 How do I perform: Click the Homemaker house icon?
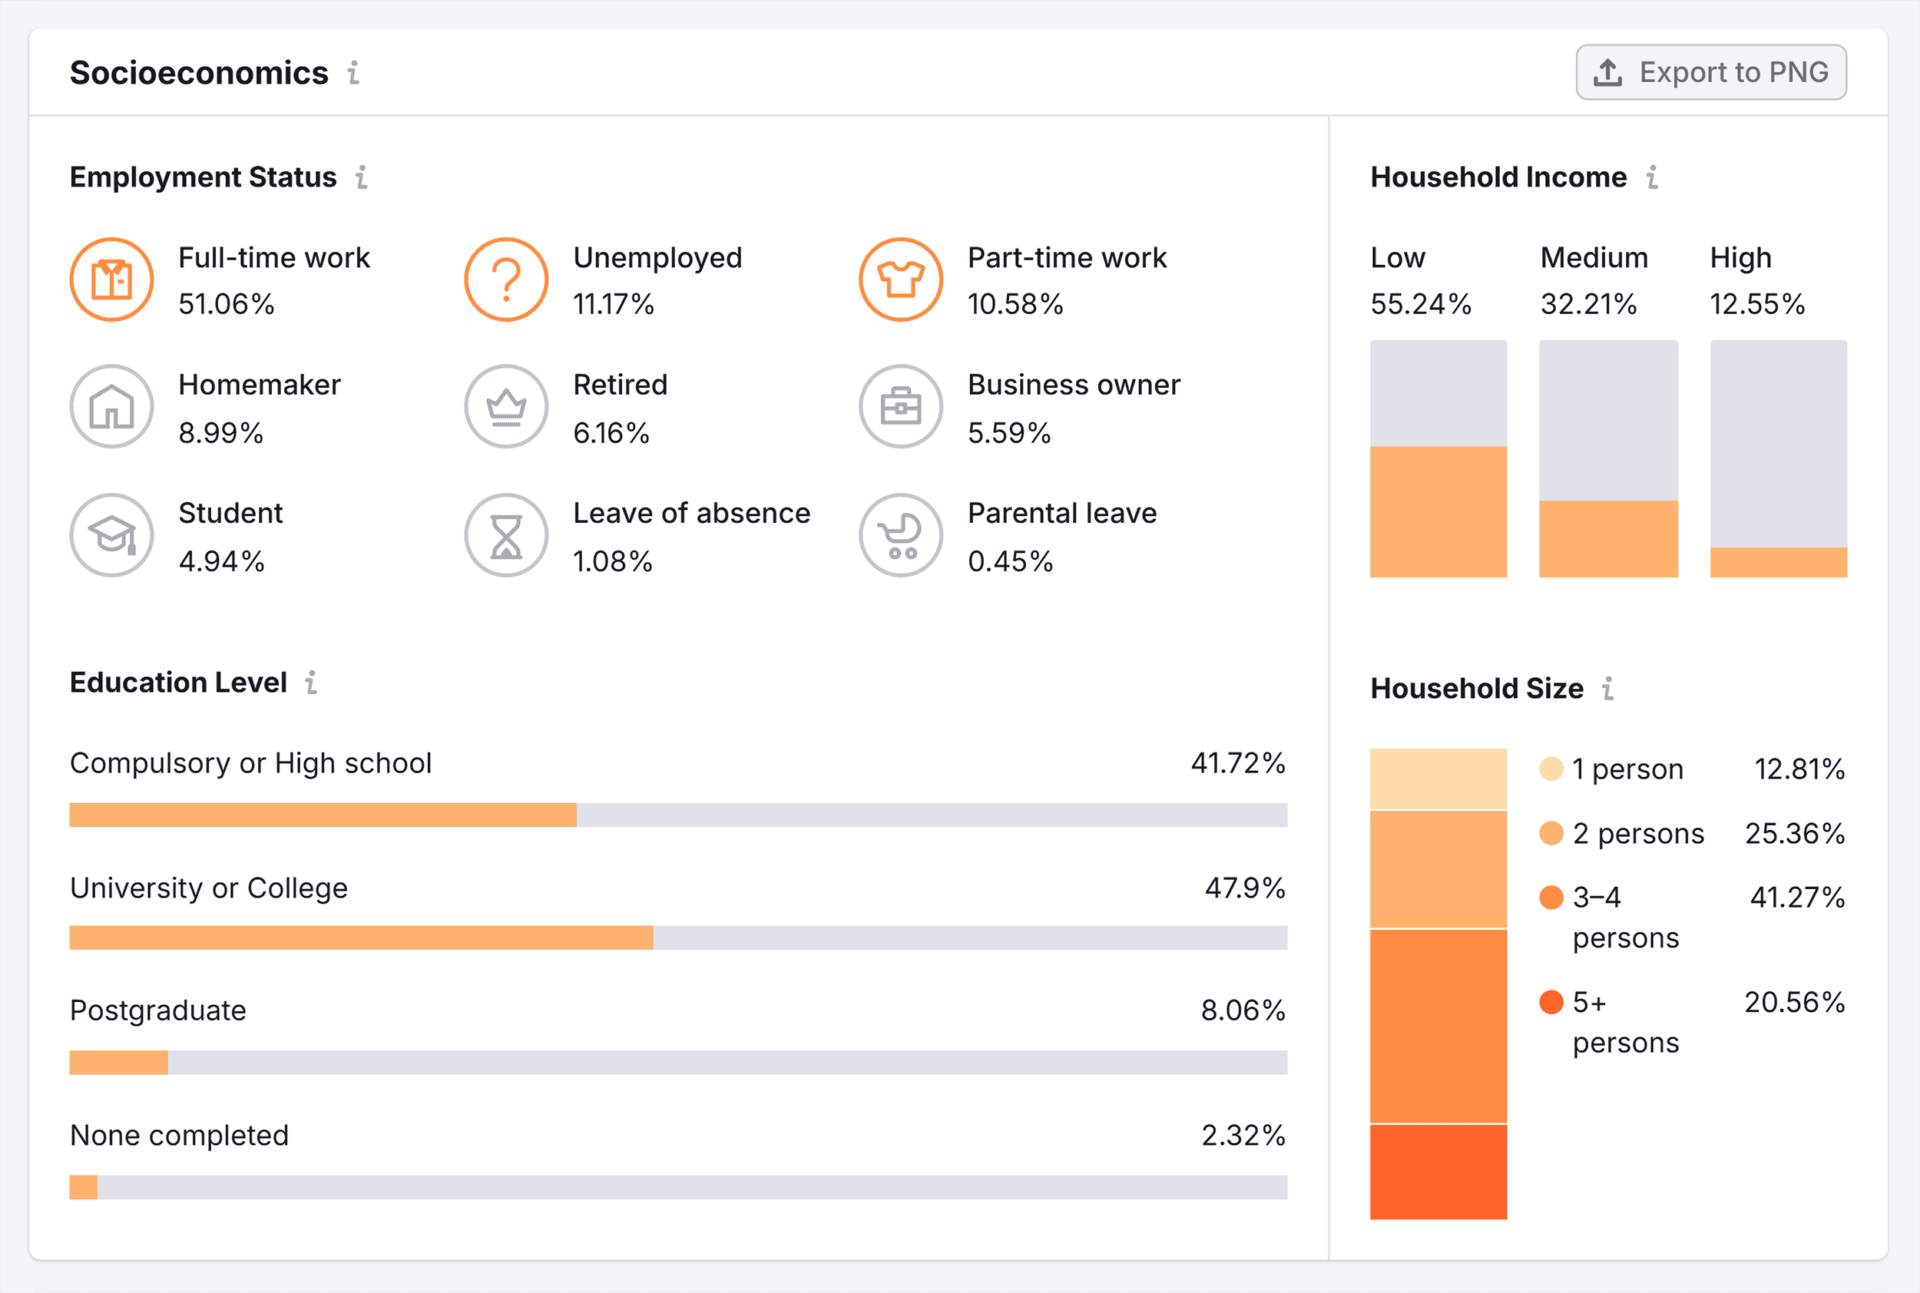point(111,406)
